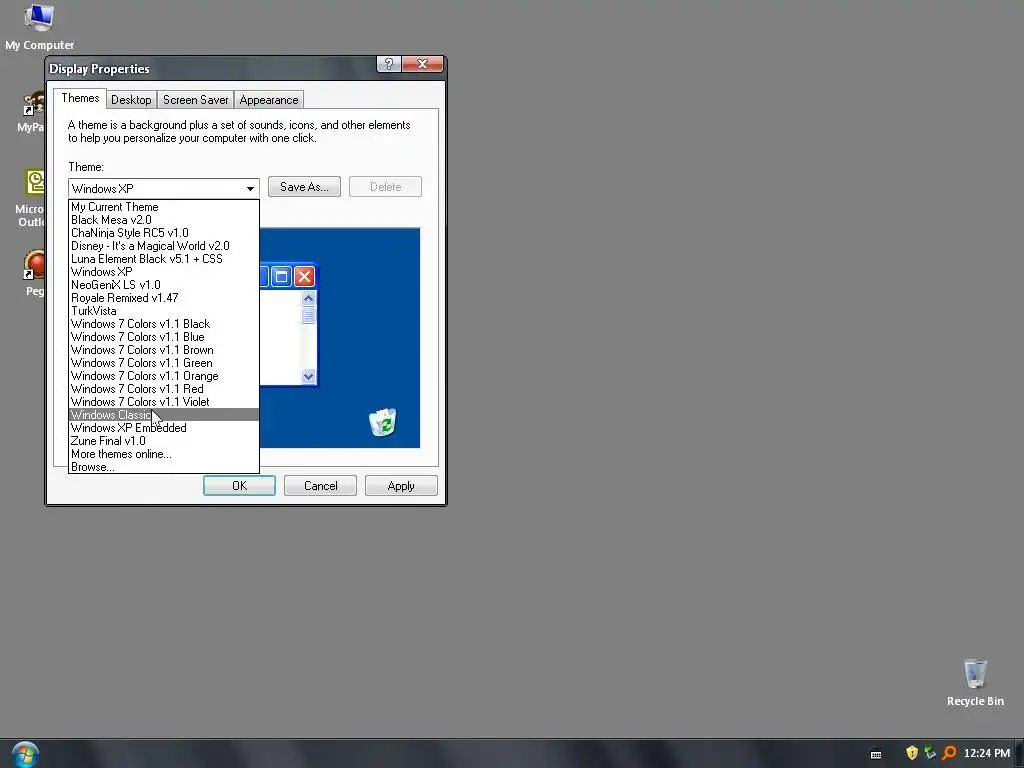
Task: Choose NeoGeniX LS v1.0 theme
Action: (x=164, y=285)
